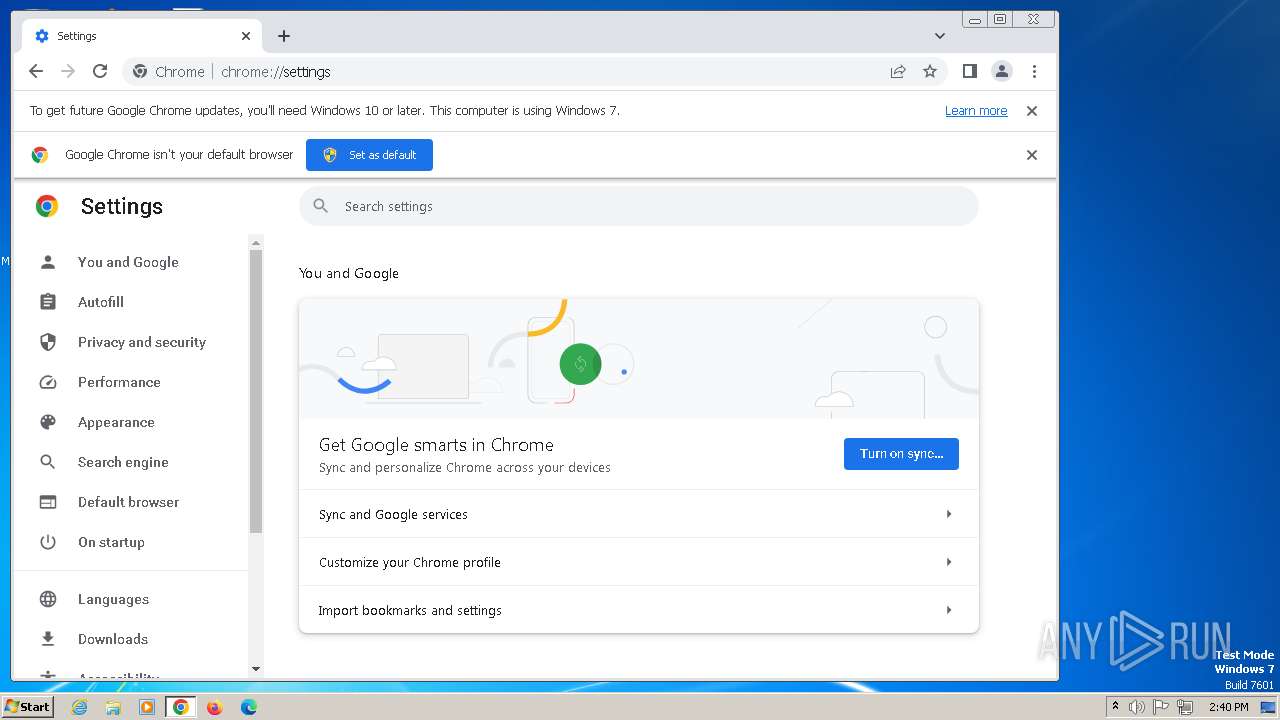Viewport: 1280px width, 720px height.
Task: Click the Learn more link
Action: 976,111
